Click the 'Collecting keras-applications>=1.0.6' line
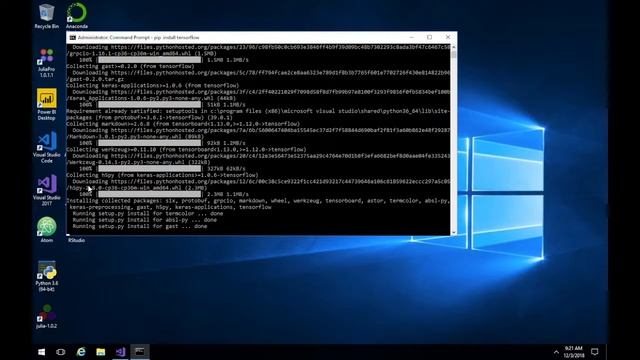 (x=152, y=85)
